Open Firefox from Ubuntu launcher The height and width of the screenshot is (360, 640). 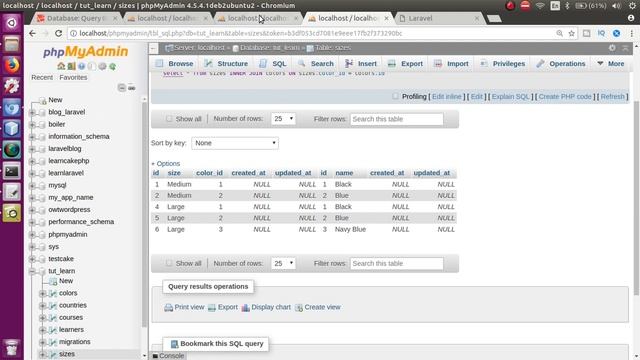[x=12, y=65]
